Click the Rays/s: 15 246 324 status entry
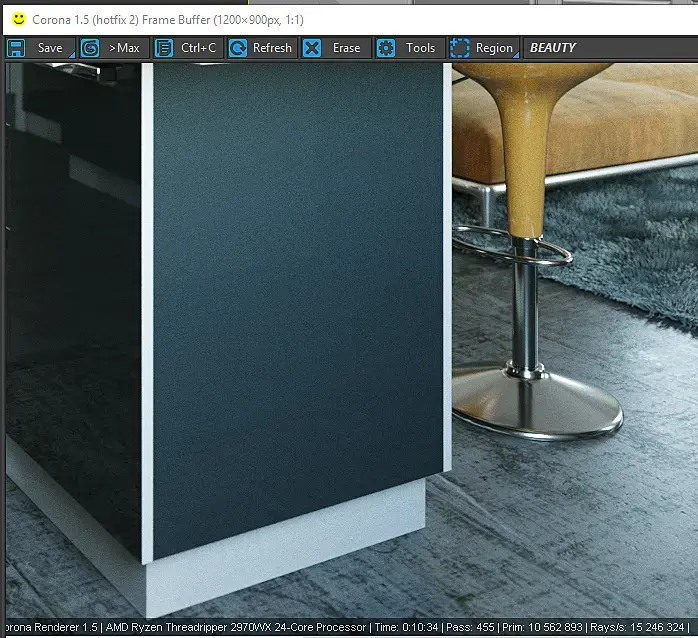Viewport: 698px width, 638px height. [637, 627]
